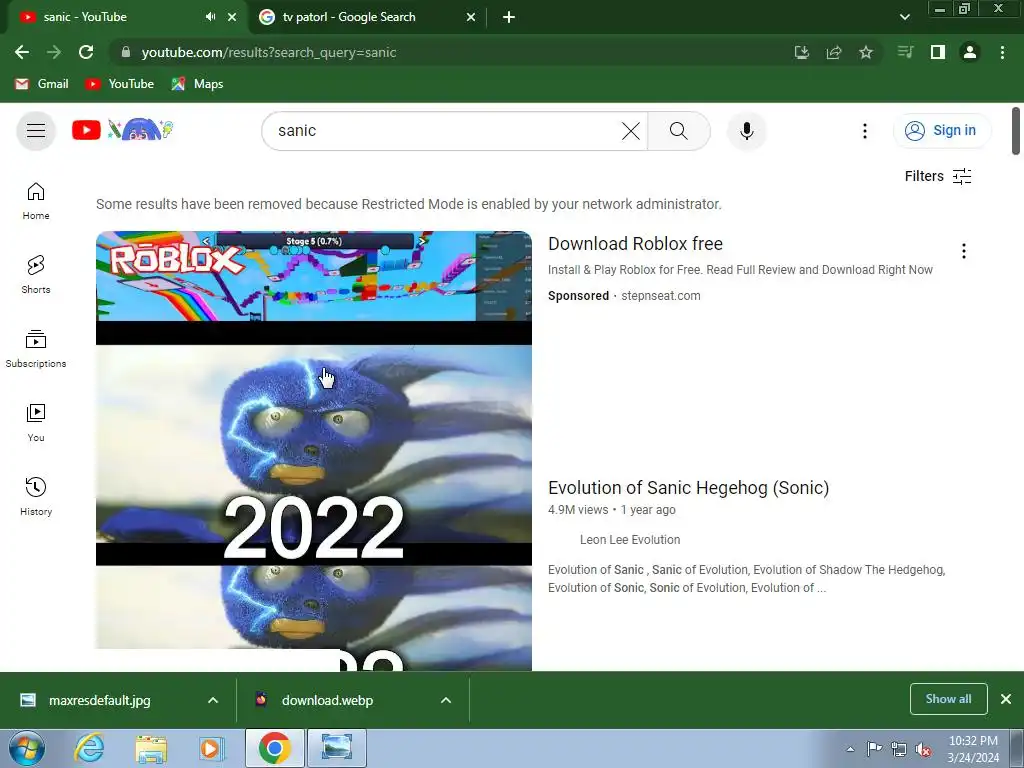Viewport: 1024px width, 768px height.
Task: Click the Roblox ad thumbnail
Action: pos(313,276)
